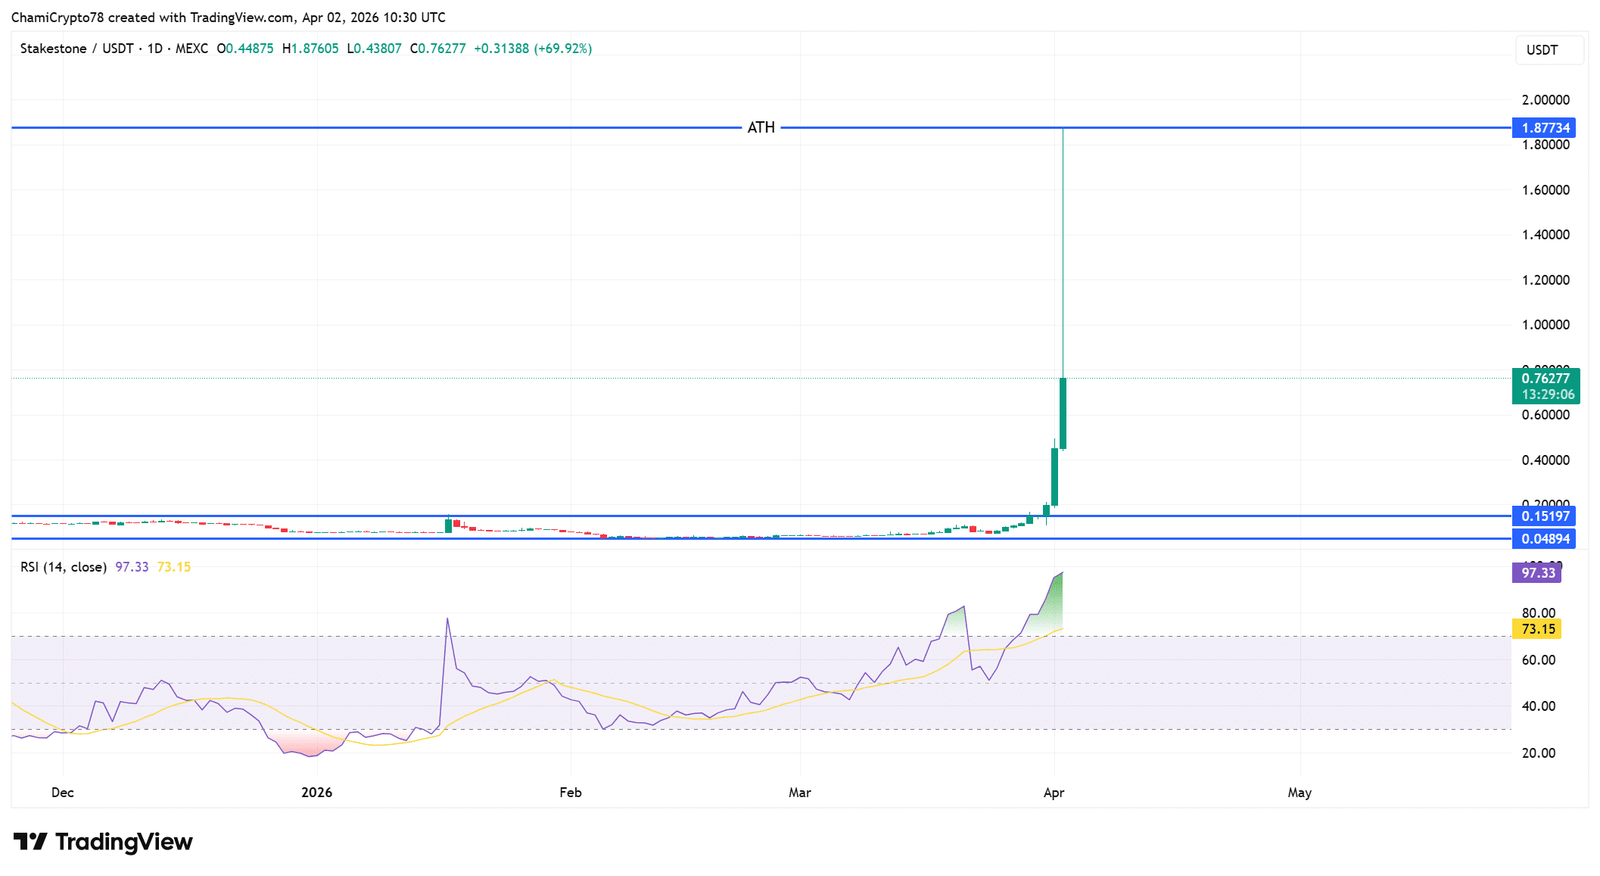Click the latest large green candle body
1600x876 pixels.
click(x=1063, y=413)
